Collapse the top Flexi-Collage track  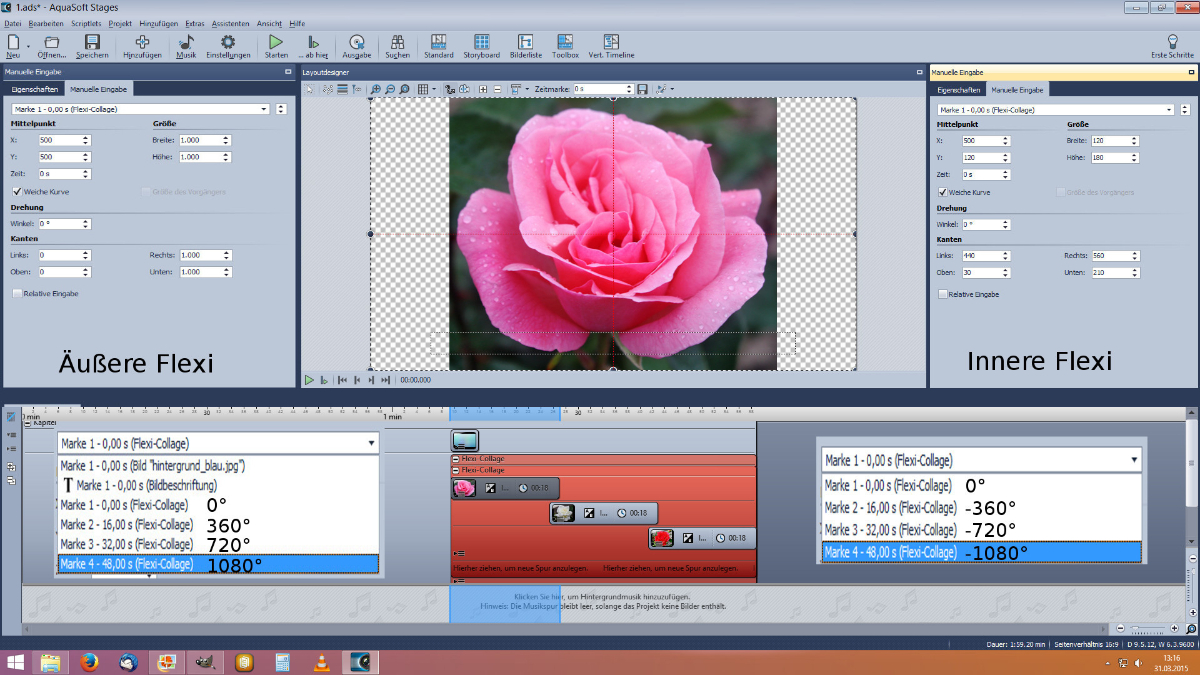pos(456,459)
